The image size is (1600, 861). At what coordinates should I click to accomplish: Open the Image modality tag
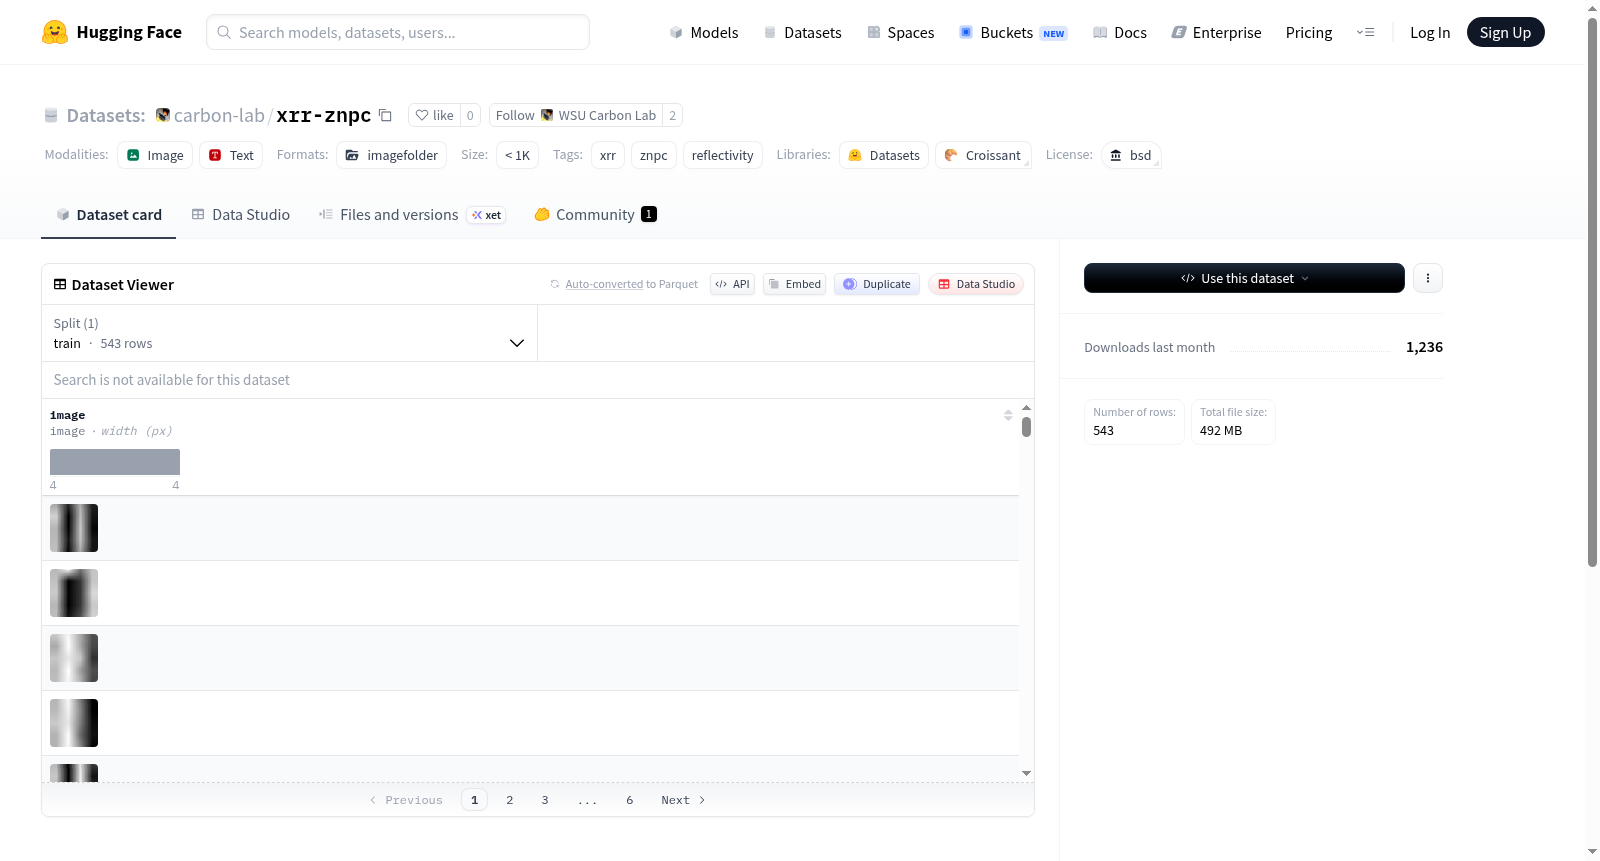(155, 155)
